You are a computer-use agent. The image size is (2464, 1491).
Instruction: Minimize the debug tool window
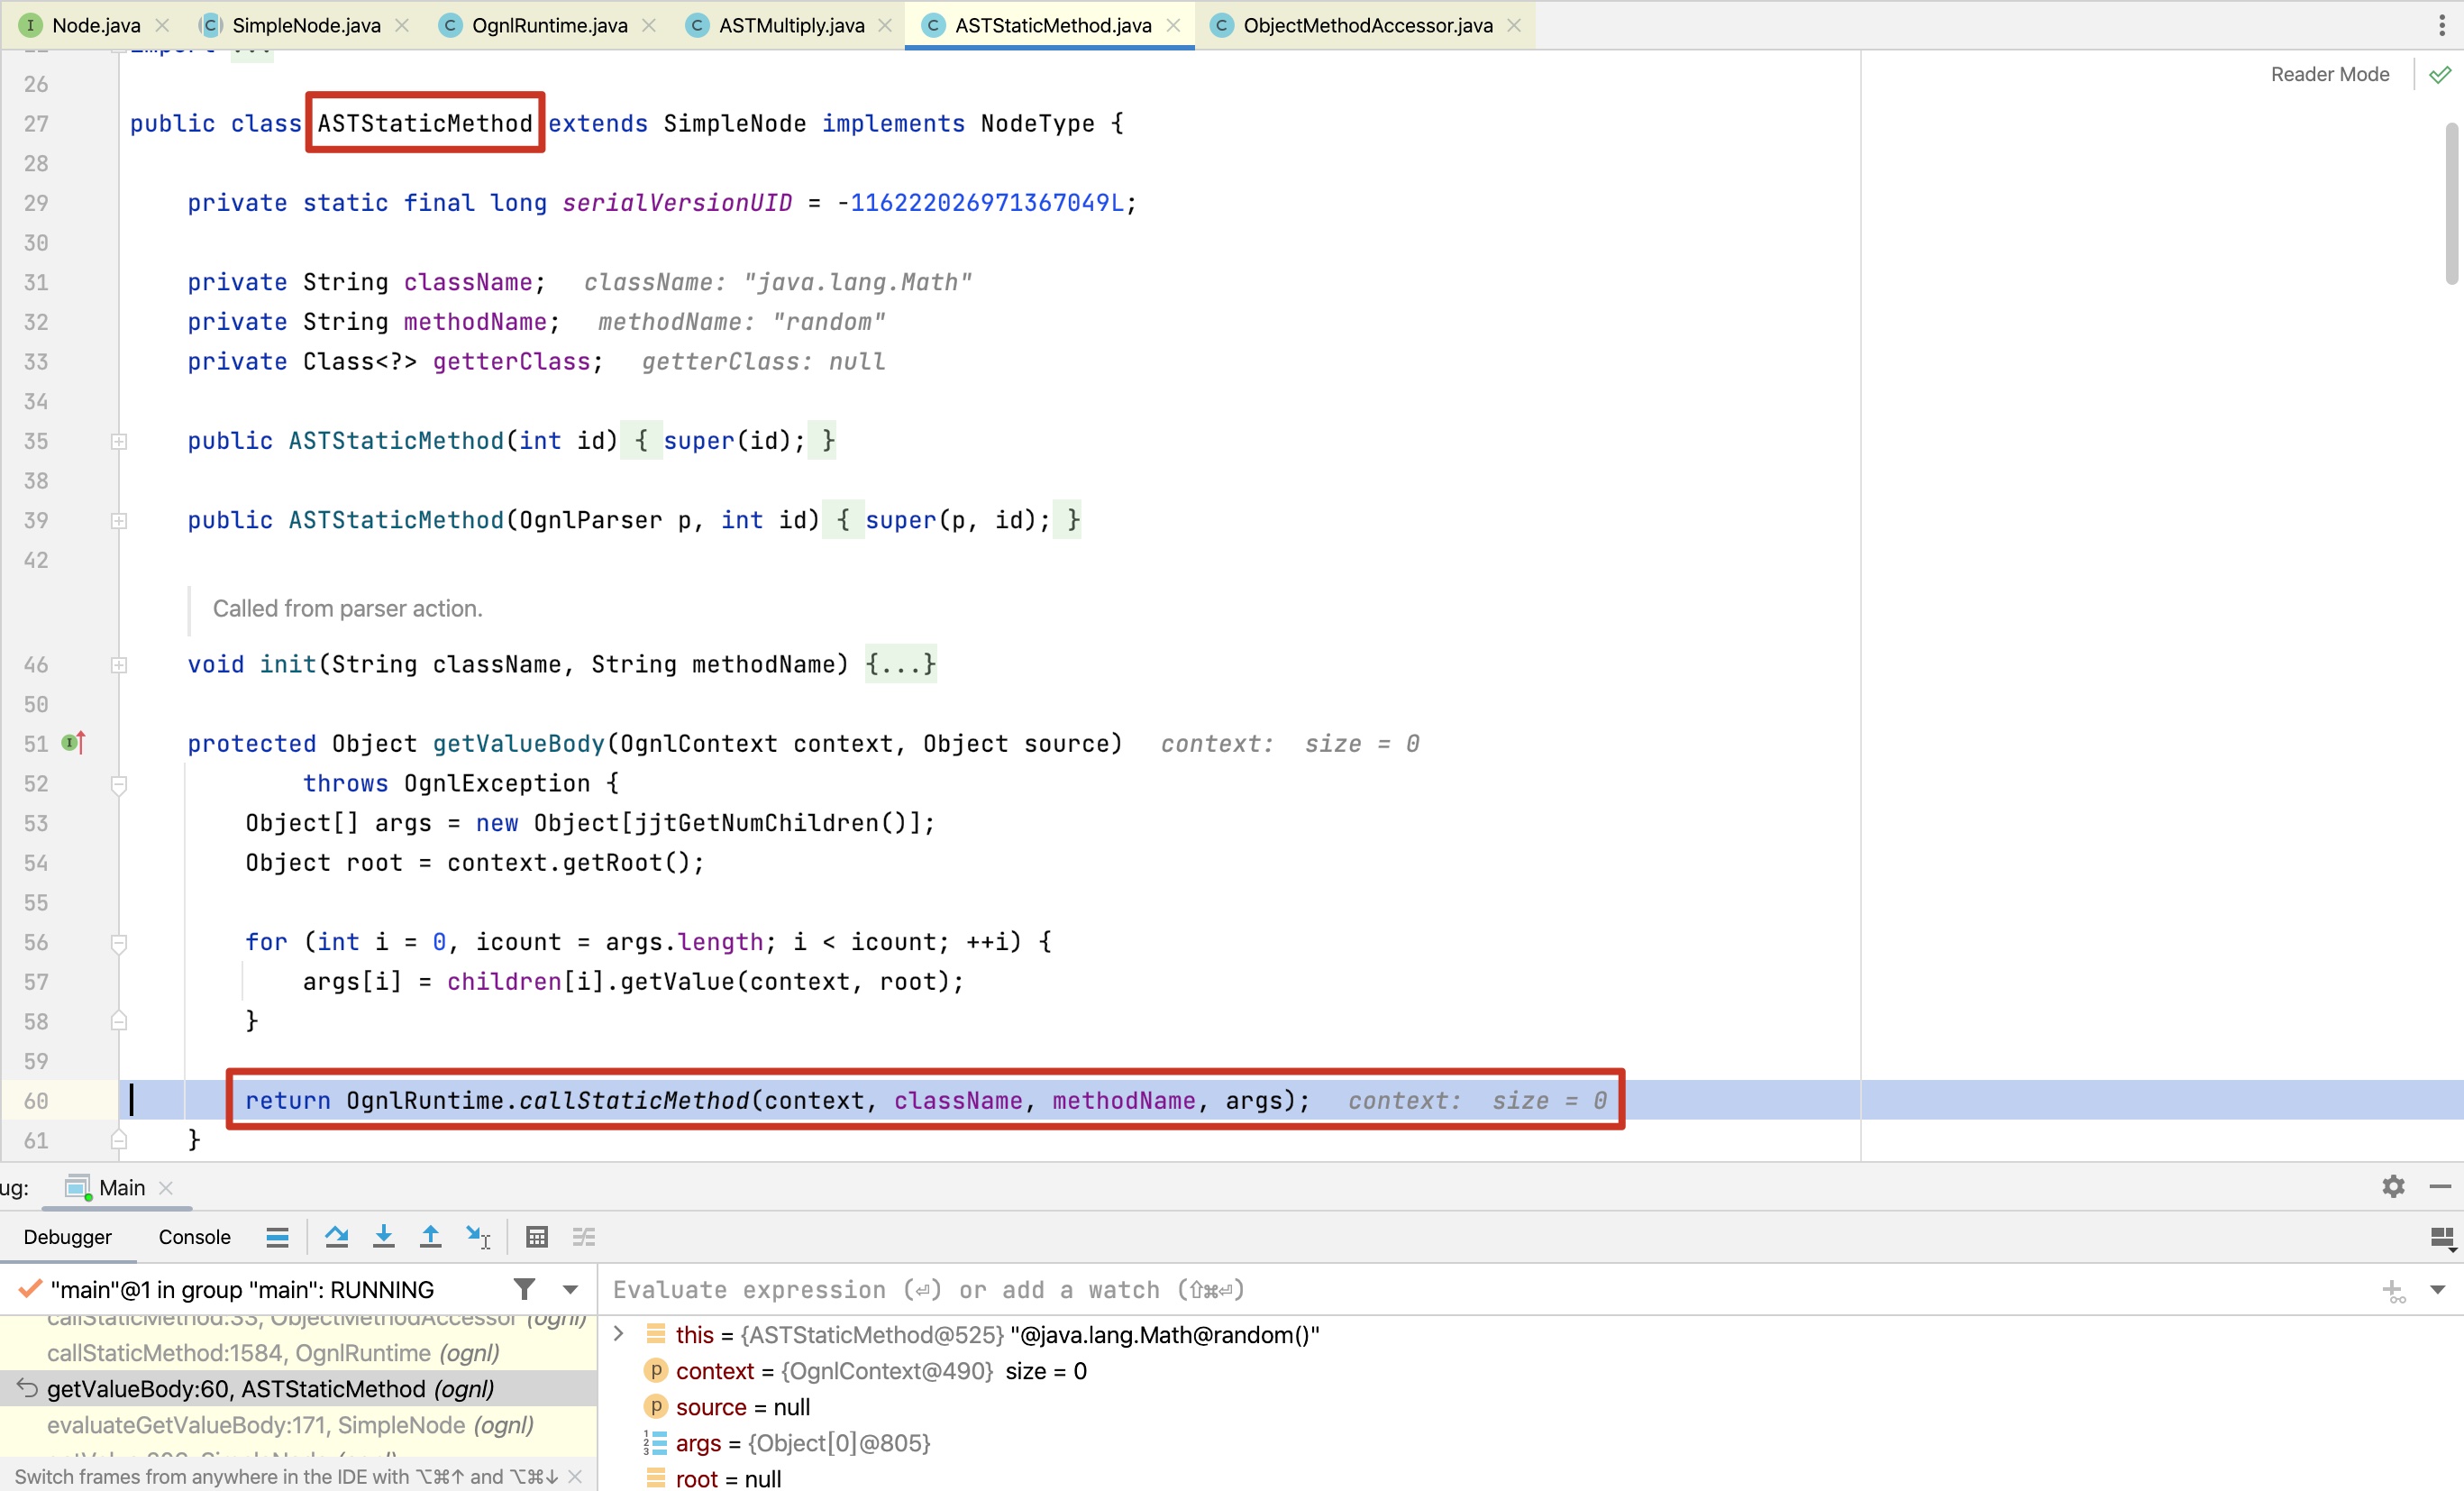2440,1186
